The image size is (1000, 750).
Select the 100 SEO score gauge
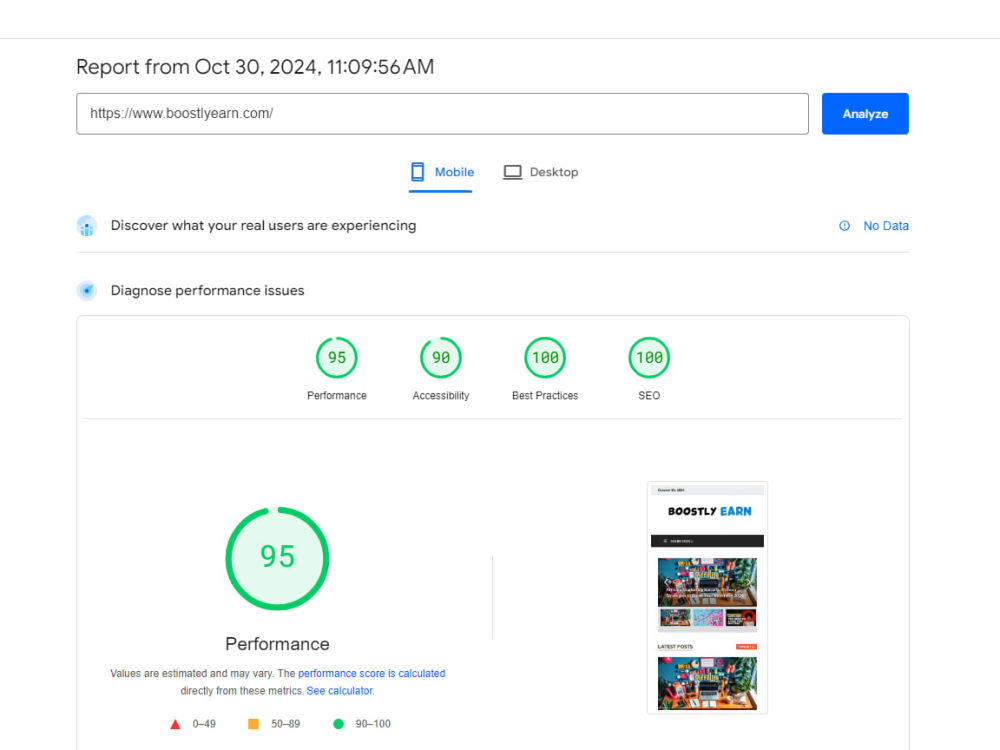point(649,357)
